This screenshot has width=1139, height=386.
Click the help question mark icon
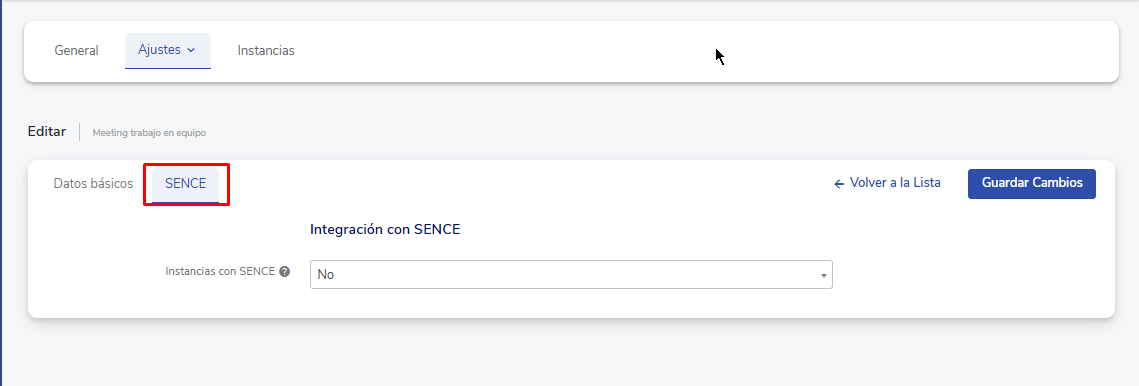click(285, 271)
